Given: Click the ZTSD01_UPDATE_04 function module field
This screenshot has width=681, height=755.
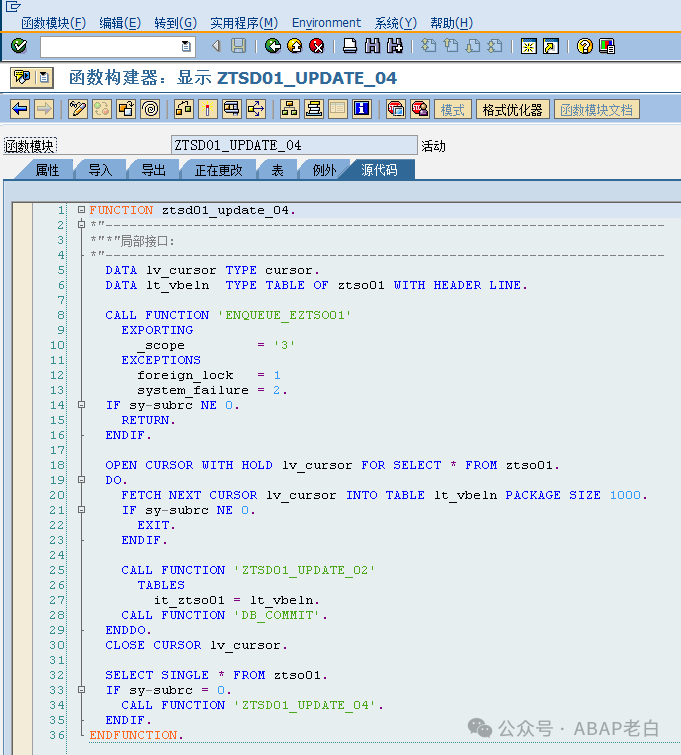Looking at the screenshot, I should [x=294, y=145].
